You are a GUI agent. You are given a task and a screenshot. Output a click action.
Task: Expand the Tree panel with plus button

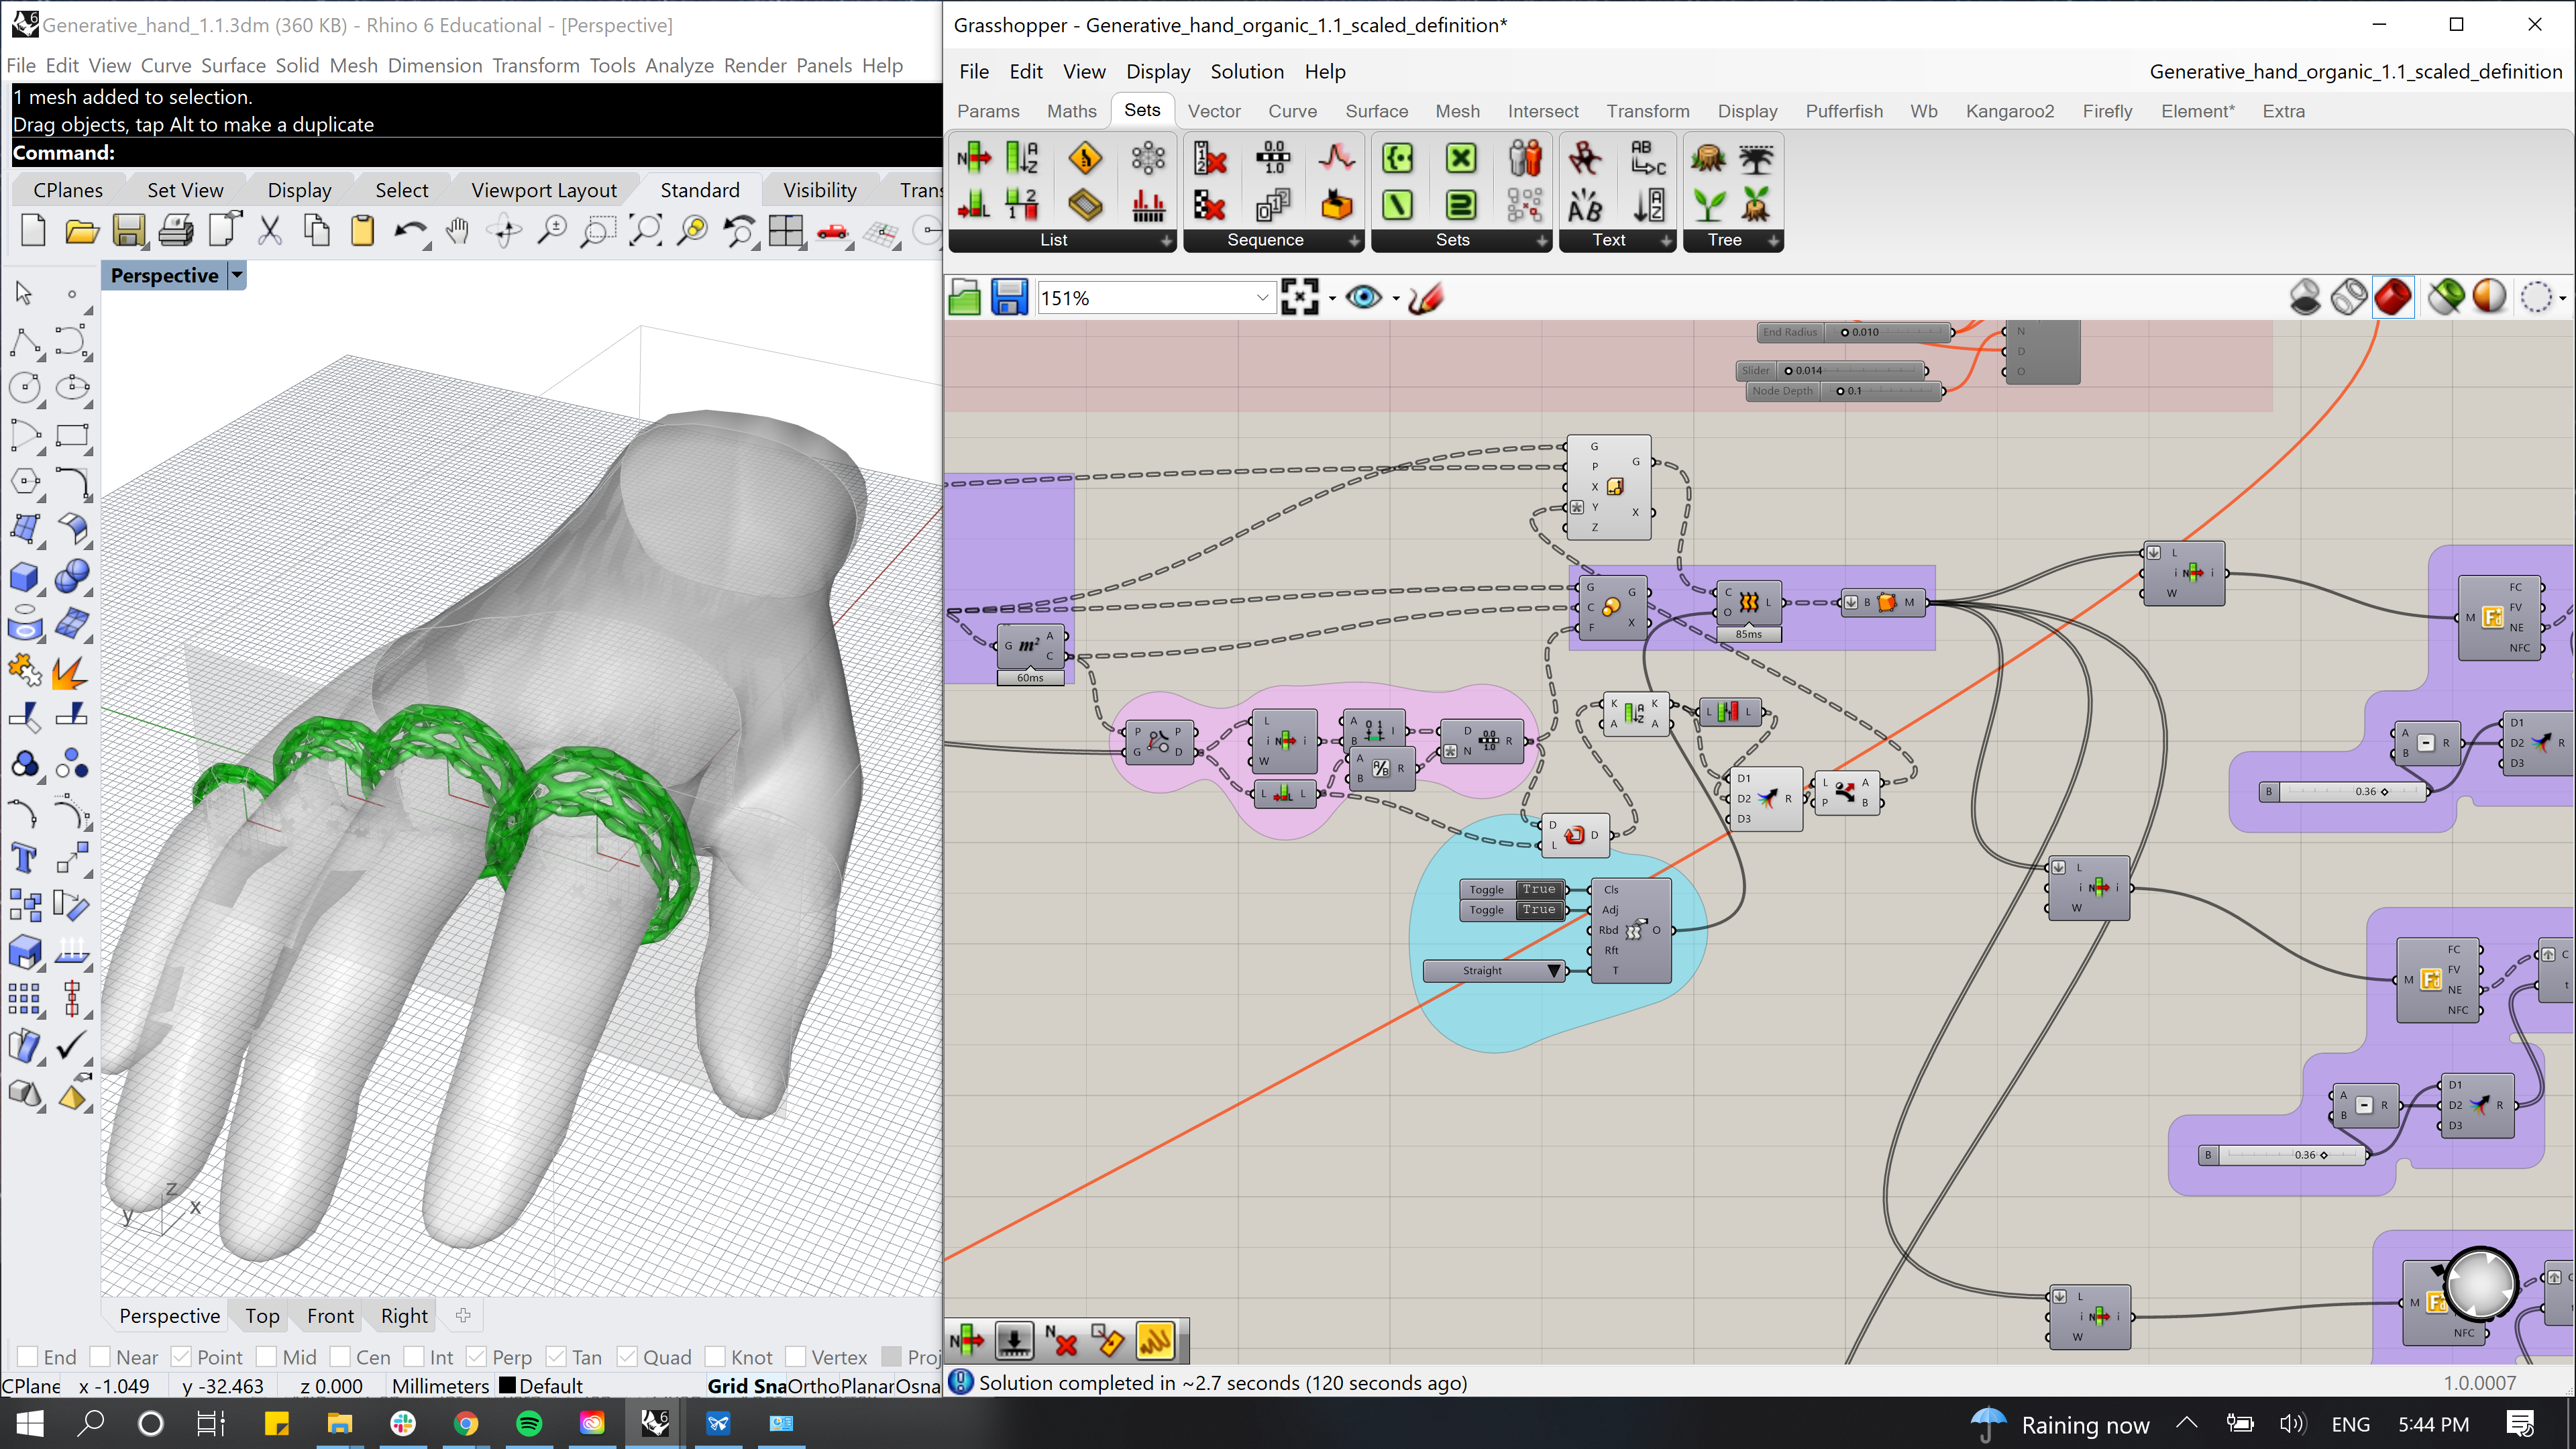[x=1773, y=240]
